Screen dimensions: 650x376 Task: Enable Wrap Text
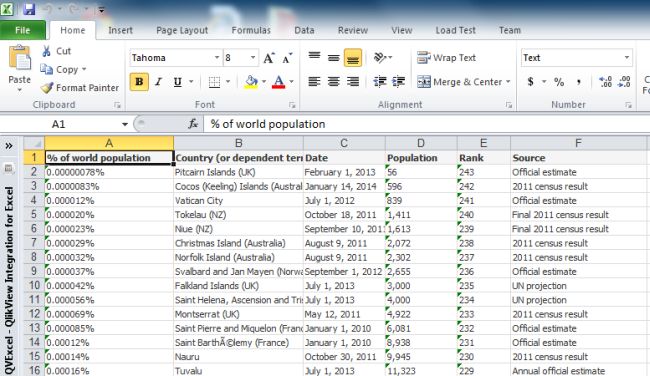[446, 58]
